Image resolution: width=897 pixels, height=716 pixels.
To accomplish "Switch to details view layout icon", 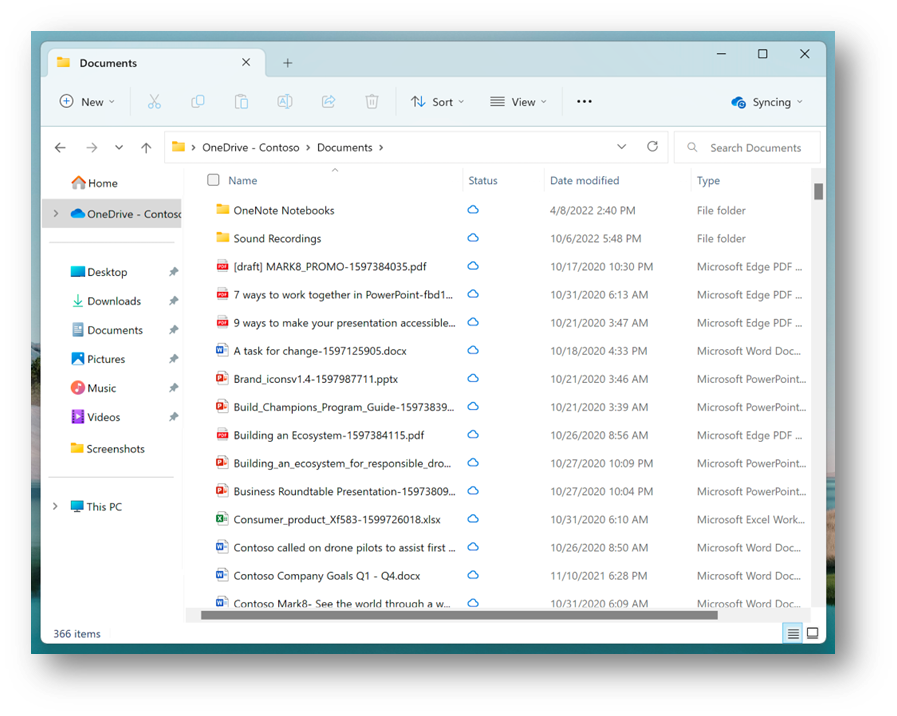I will pyautogui.click(x=793, y=633).
